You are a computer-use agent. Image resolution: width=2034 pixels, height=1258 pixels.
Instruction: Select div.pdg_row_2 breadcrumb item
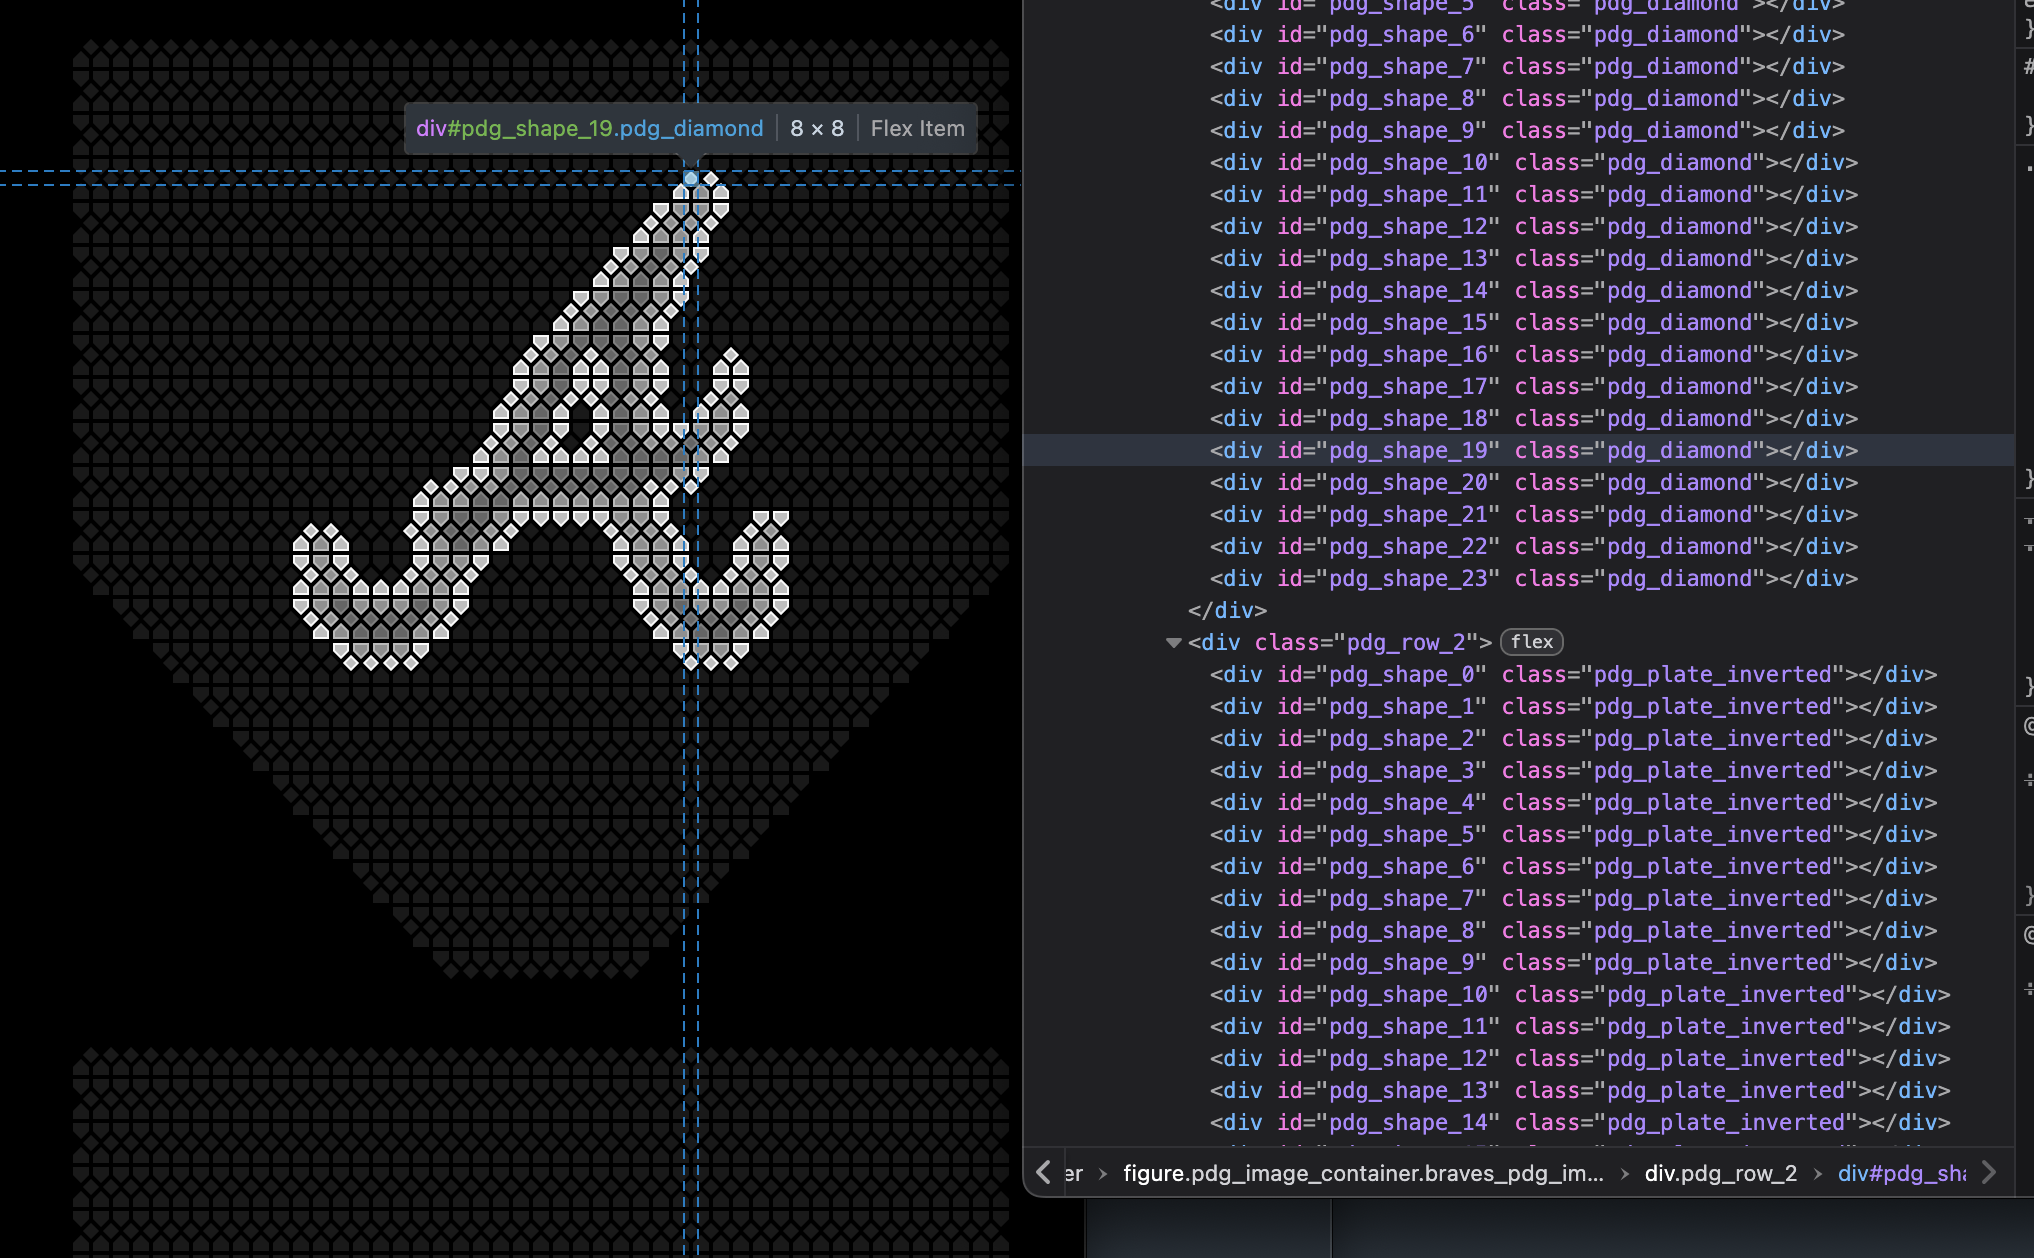pyautogui.click(x=1720, y=1173)
